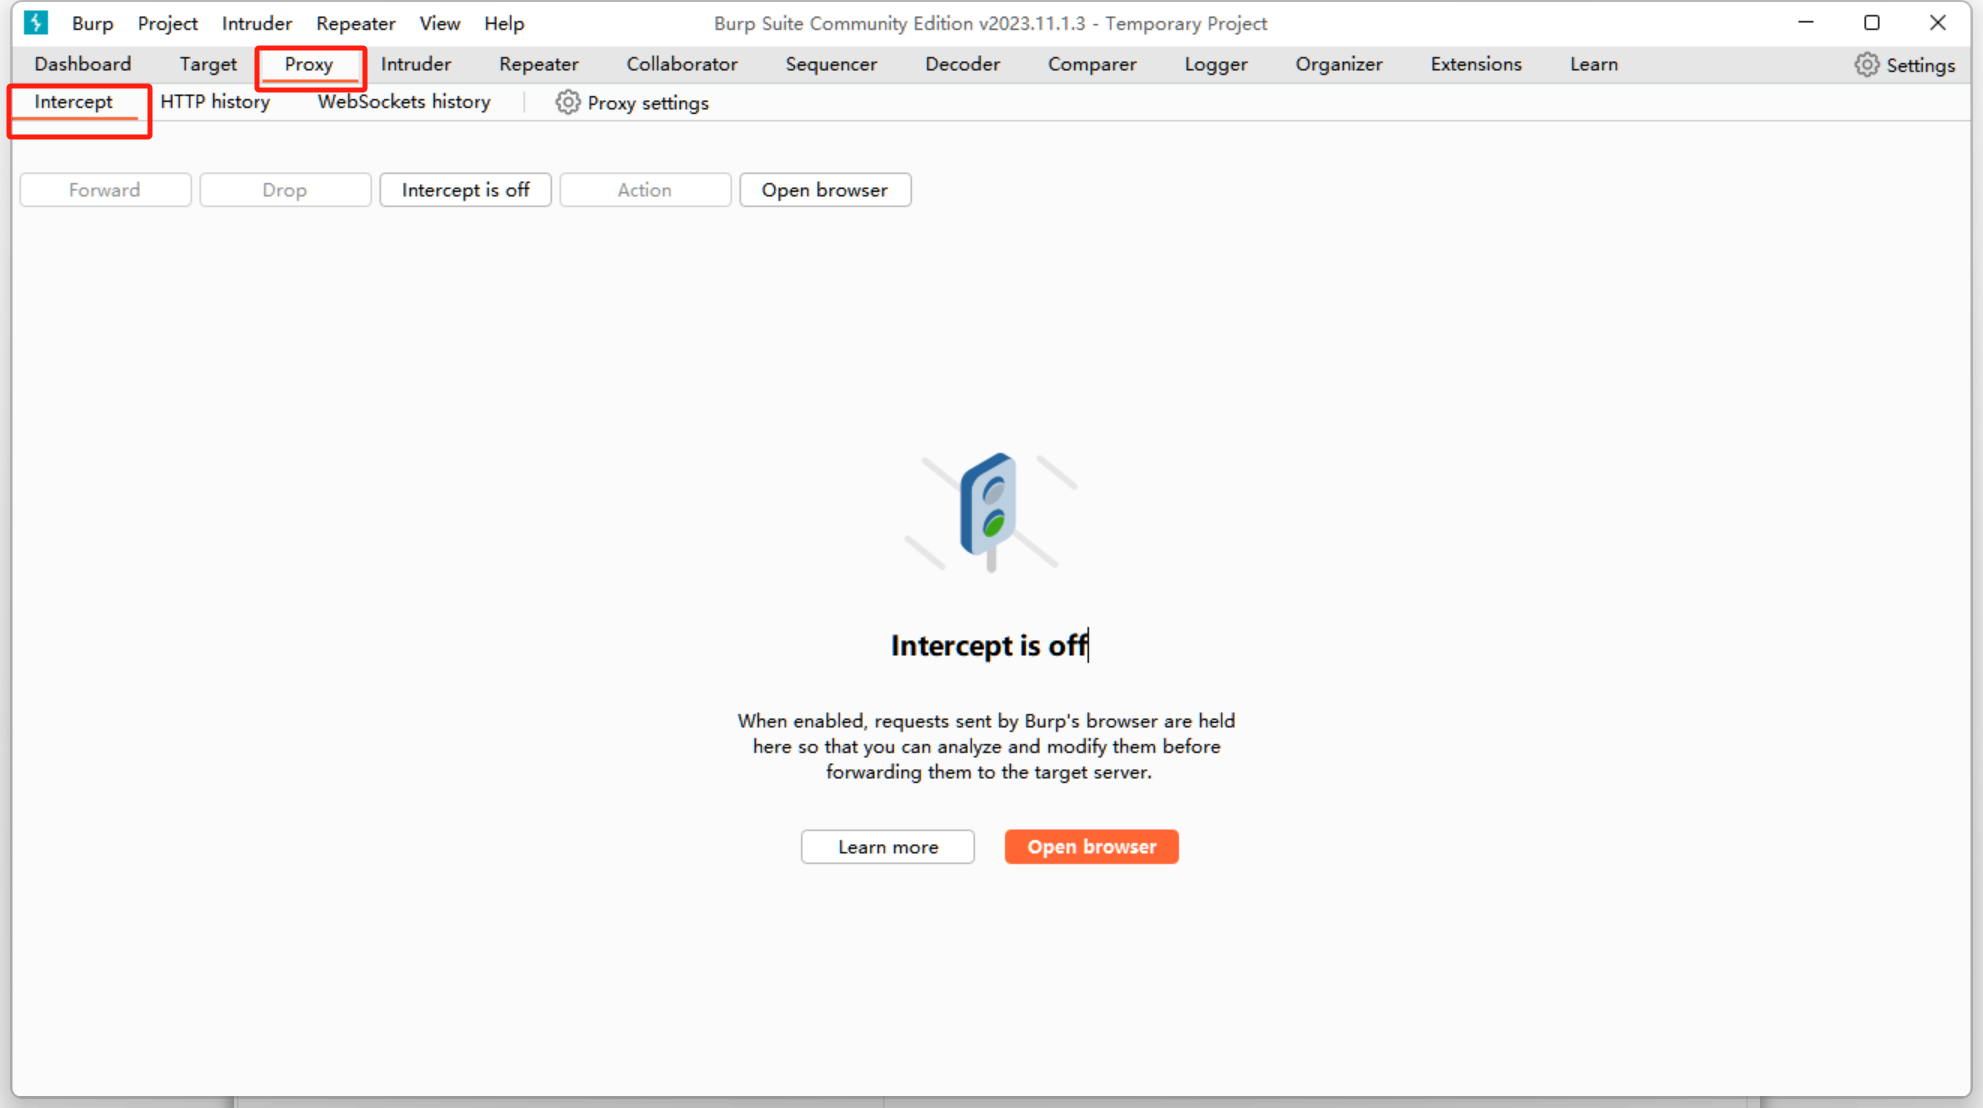Go to the Repeater tab
The width and height of the screenshot is (1983, 1108).
[538, 64]
